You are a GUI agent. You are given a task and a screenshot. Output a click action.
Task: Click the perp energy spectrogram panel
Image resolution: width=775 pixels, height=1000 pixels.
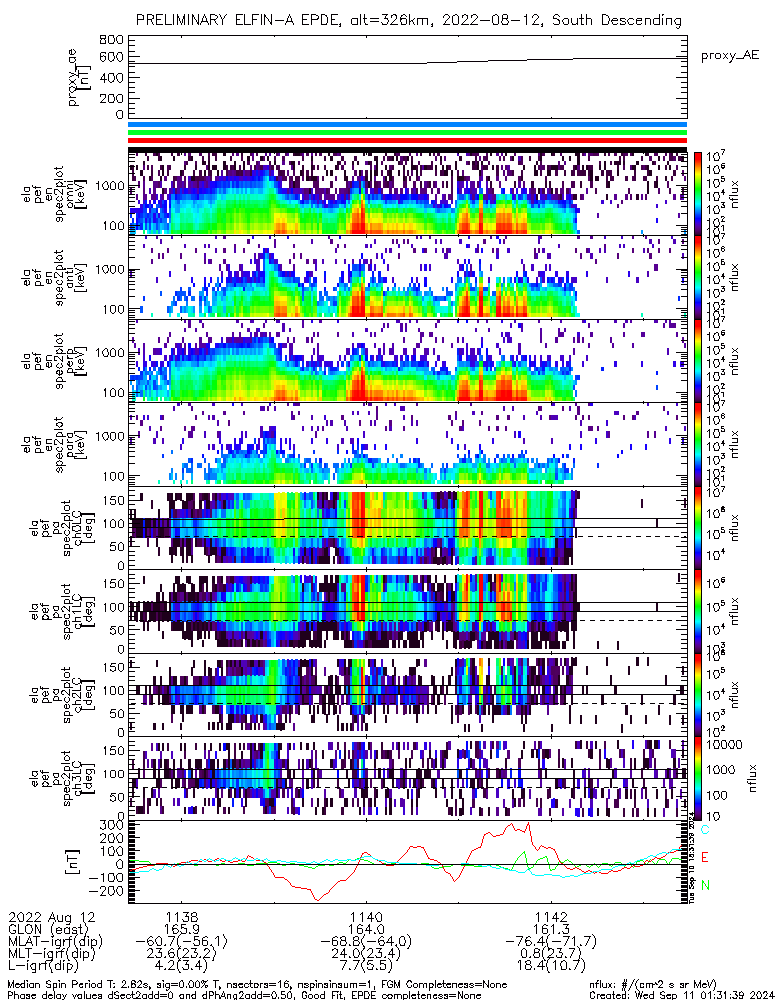pyautogui.click(x=408, y=360)
